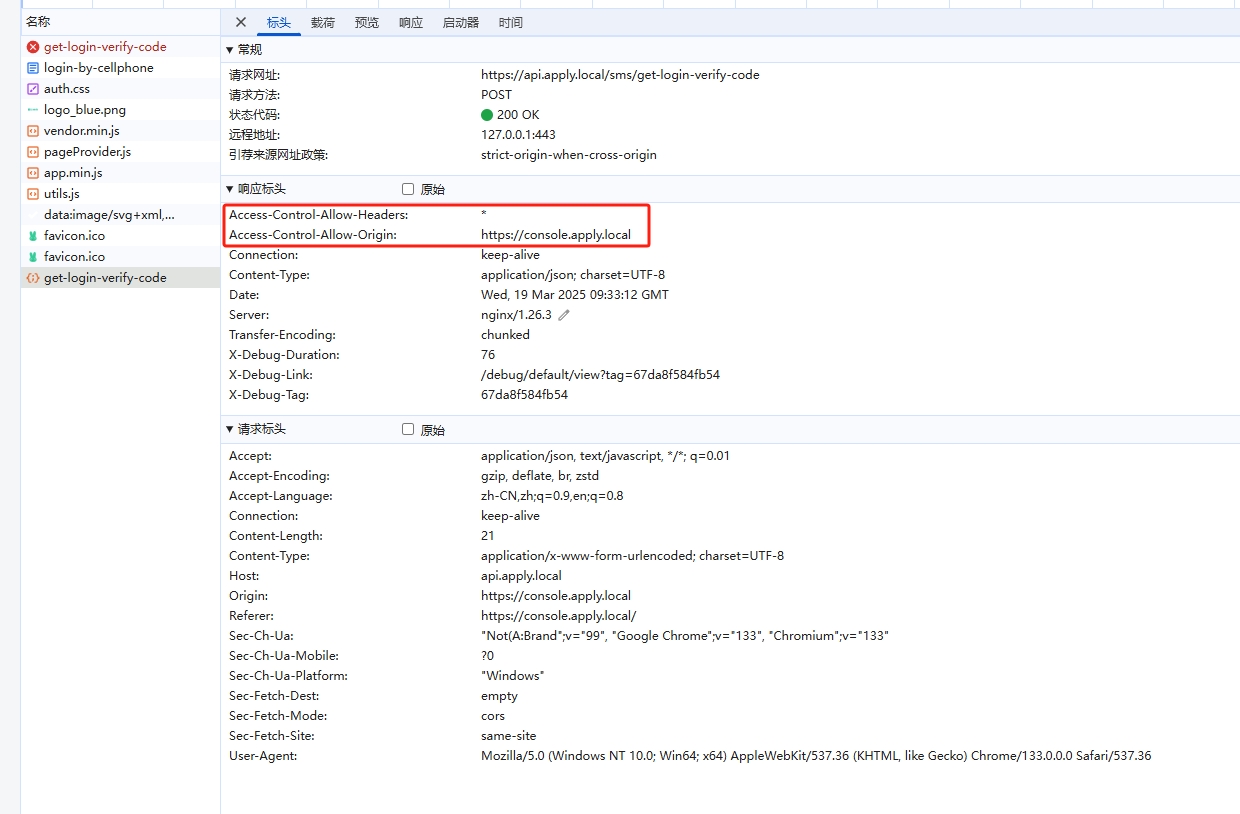This screenshot has width=1240, height=814.
Task: Click the edit pencil icon next to nginx/1.26.3
Action: 564,315
